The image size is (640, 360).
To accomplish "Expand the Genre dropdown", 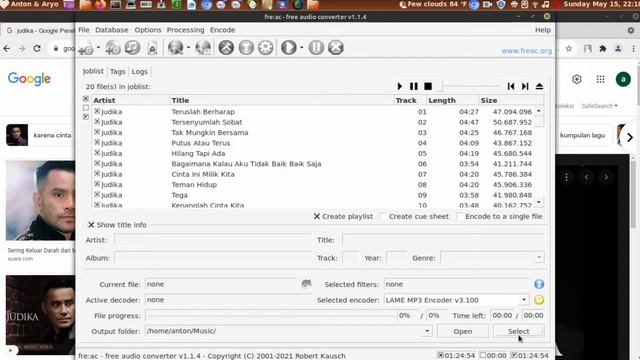I will 539,258.
